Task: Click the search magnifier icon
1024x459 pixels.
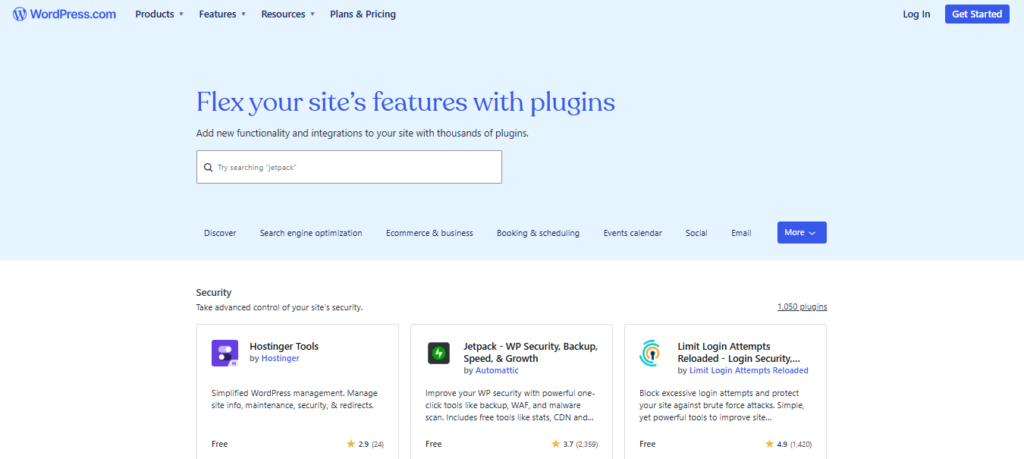Action: click(208, 168)
